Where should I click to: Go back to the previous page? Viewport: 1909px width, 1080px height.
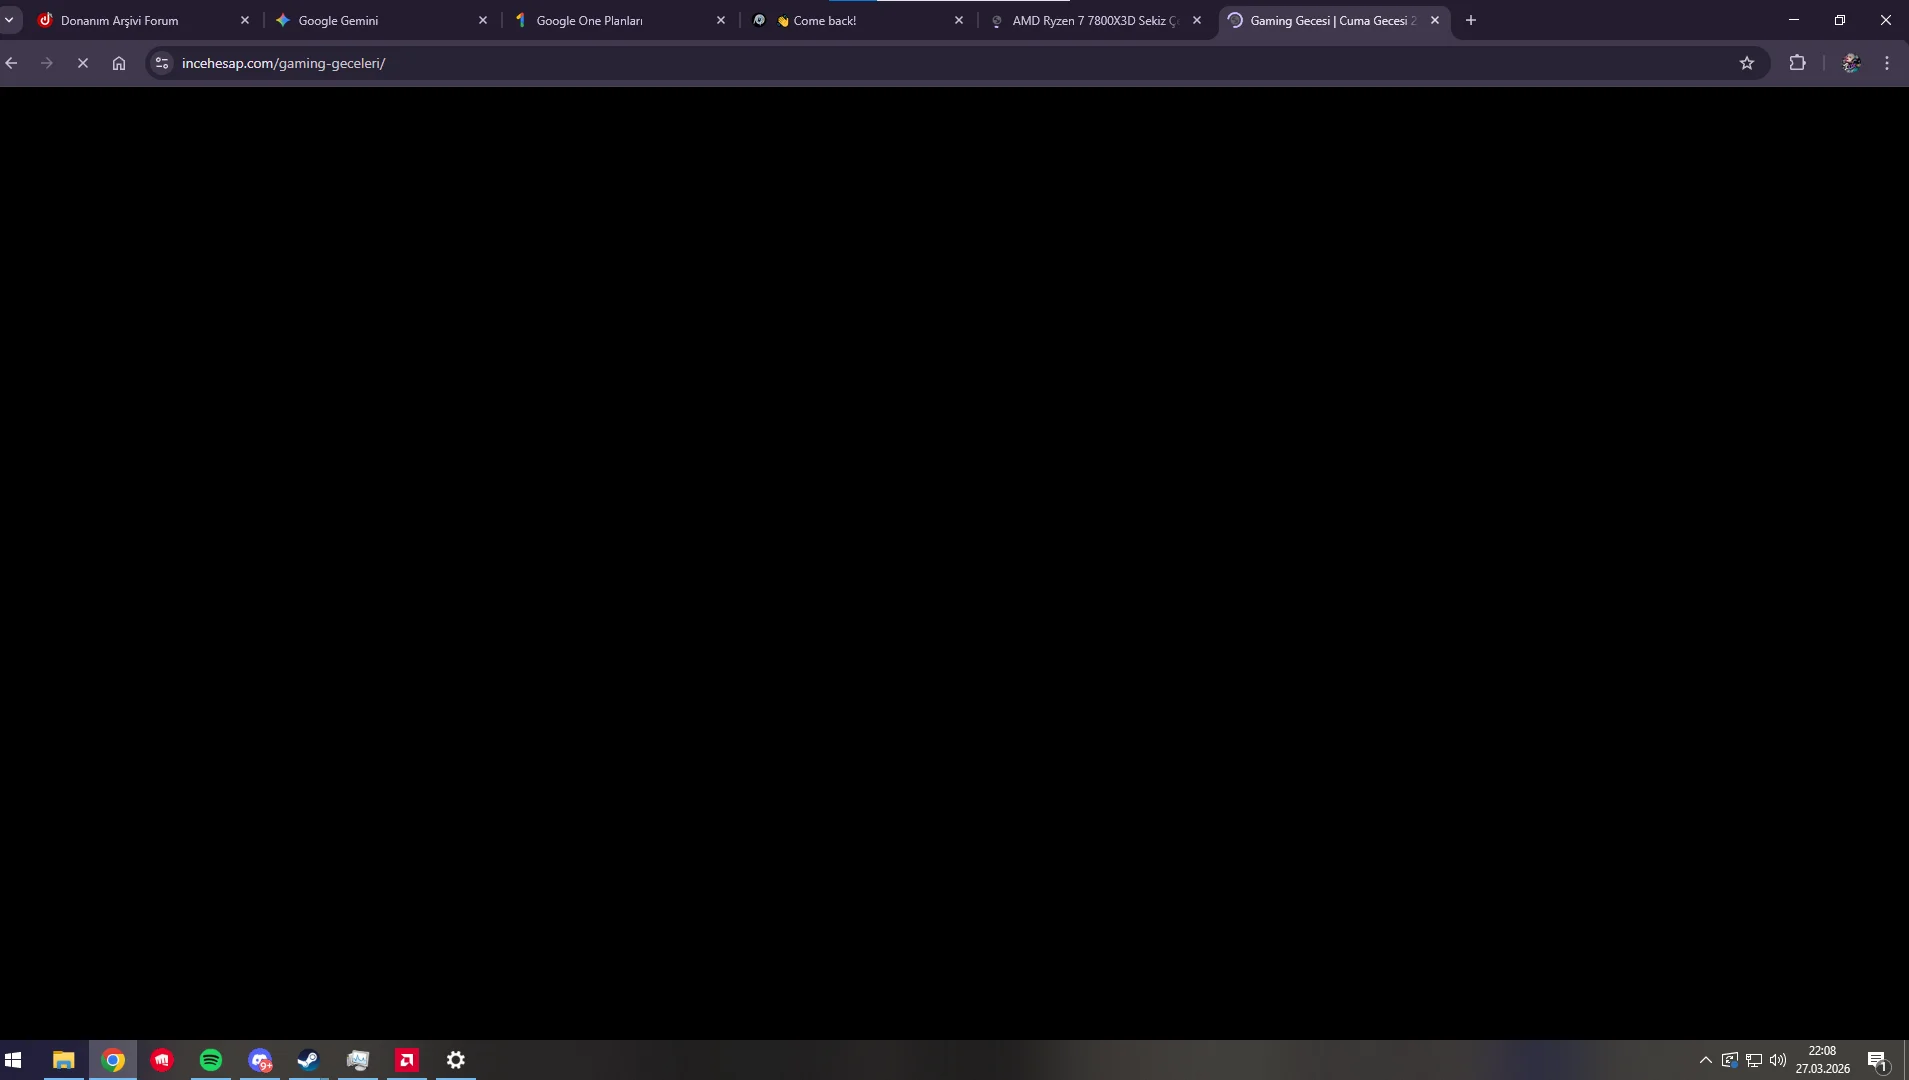coord(12,63)
